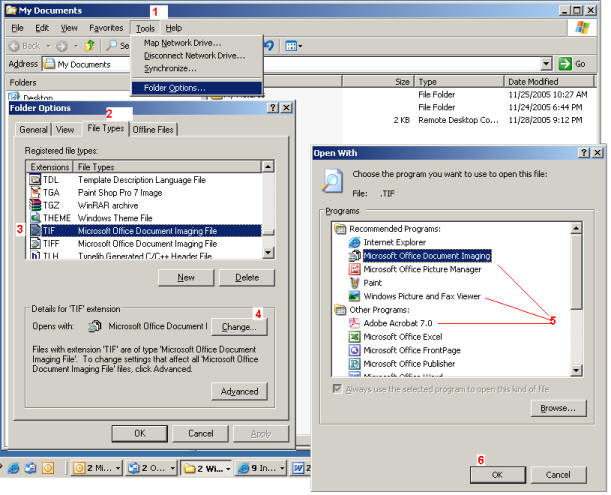Switch to the Offline Files tab
The height and width of the screenshot is (495, 611).
tap(153, 129)
